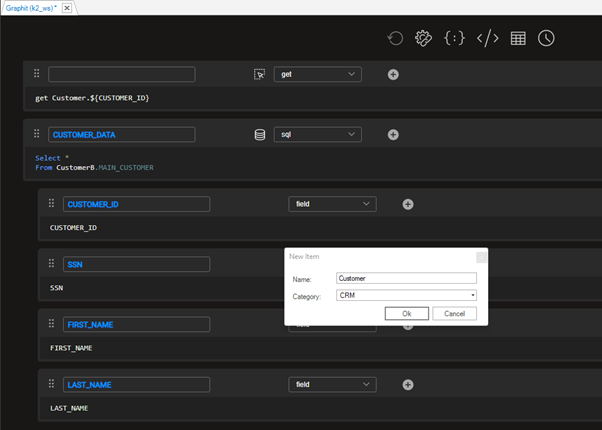Click the drag handle of CUSTOMER_ID row
This screenshot has height=430, width=602.
tap(51, 203)
